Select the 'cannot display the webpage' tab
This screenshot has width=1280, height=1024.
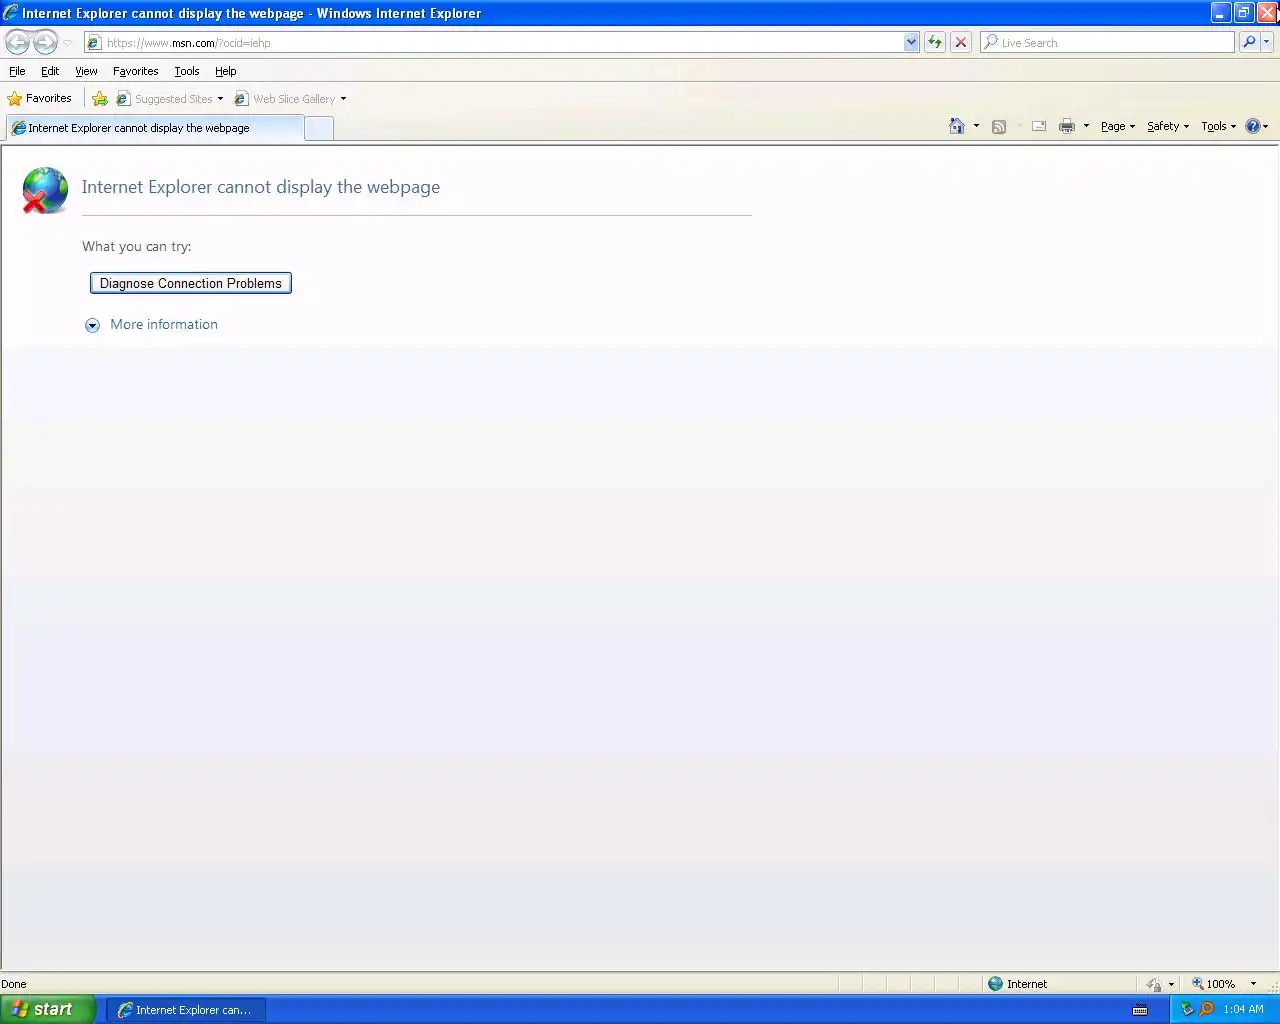(x=154, y=128)
